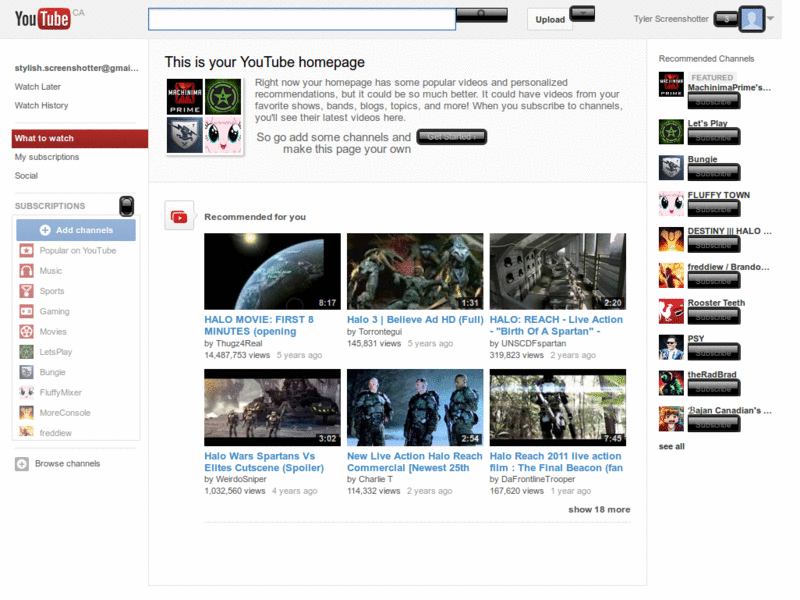This screenshot has height=600, width=800.
Task: Click MachinimaPrime avatar in Recommended Channels
Action: tap(671, 84)
